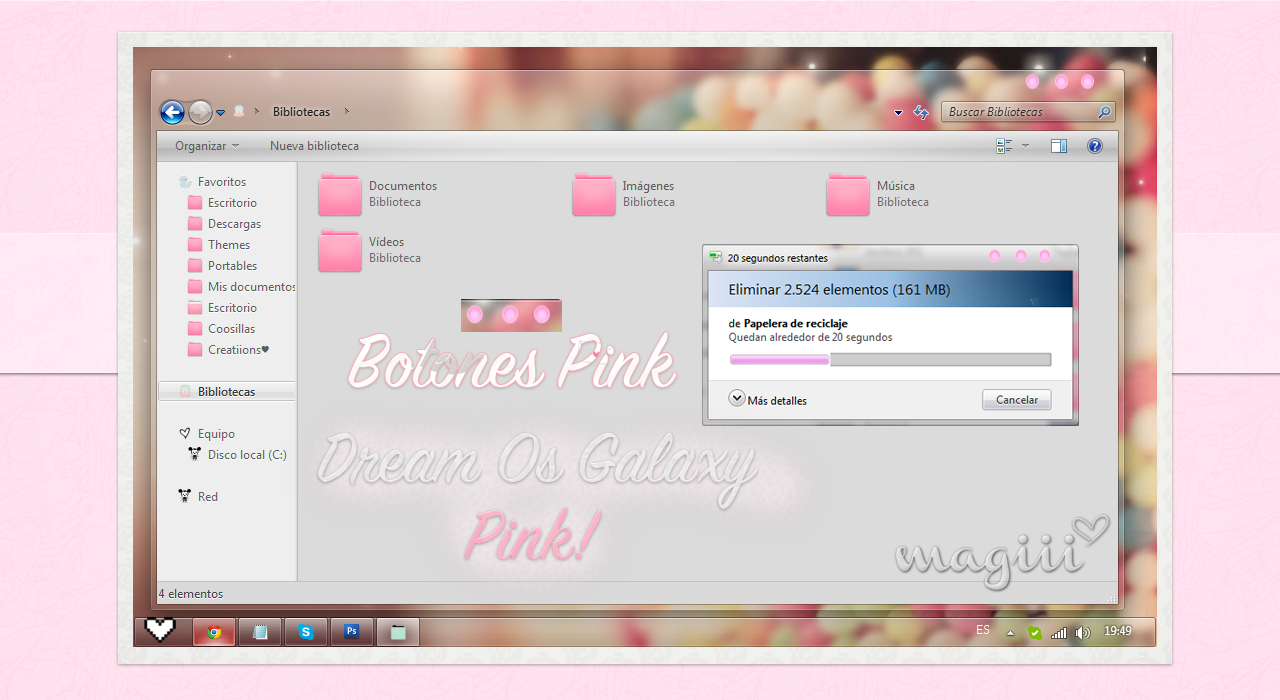
Task: Open Google Chrome in the taskbar
Action: click(213, 631)
